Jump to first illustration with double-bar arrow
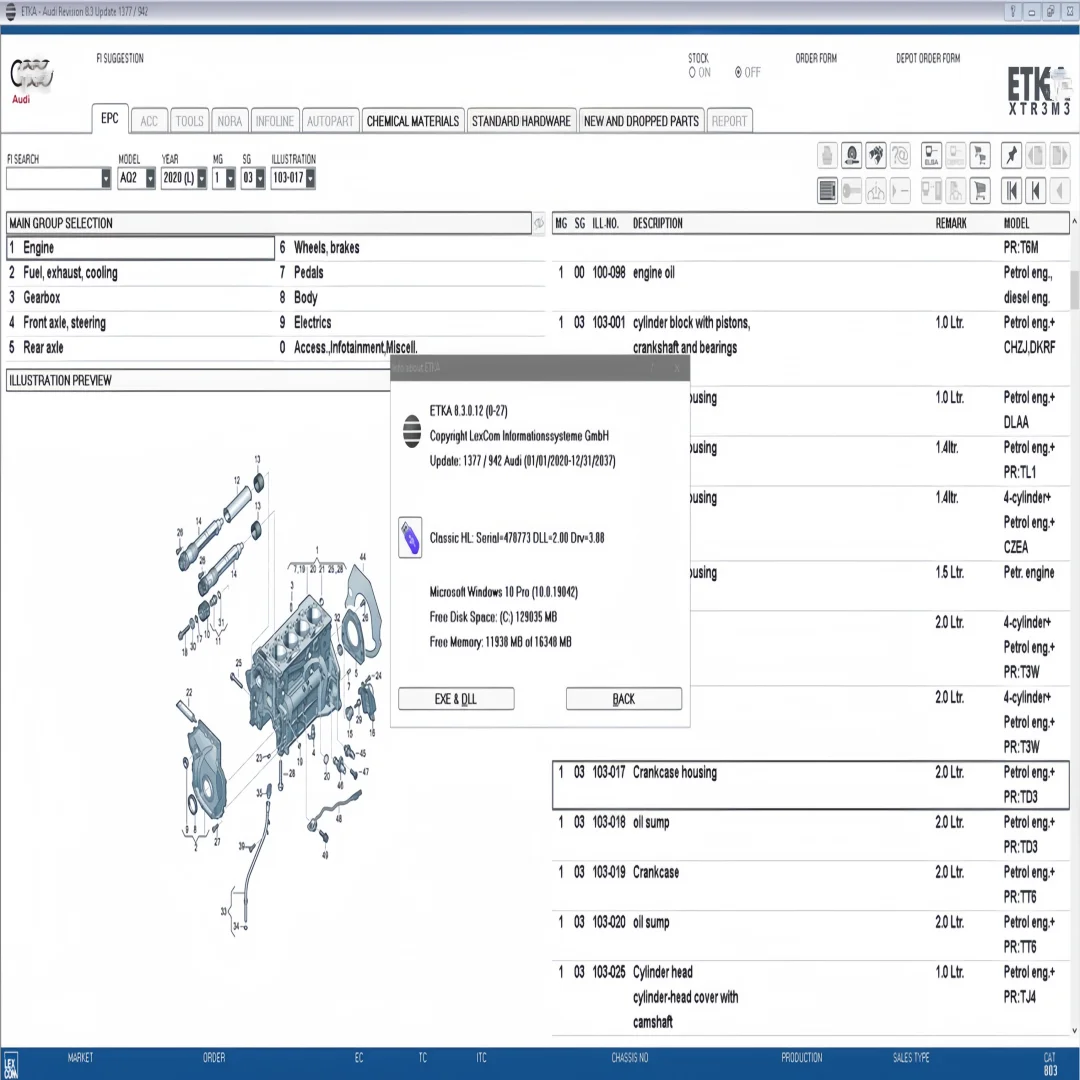This screenshot has height=1080, width=1080. (x=1011, y=190)
